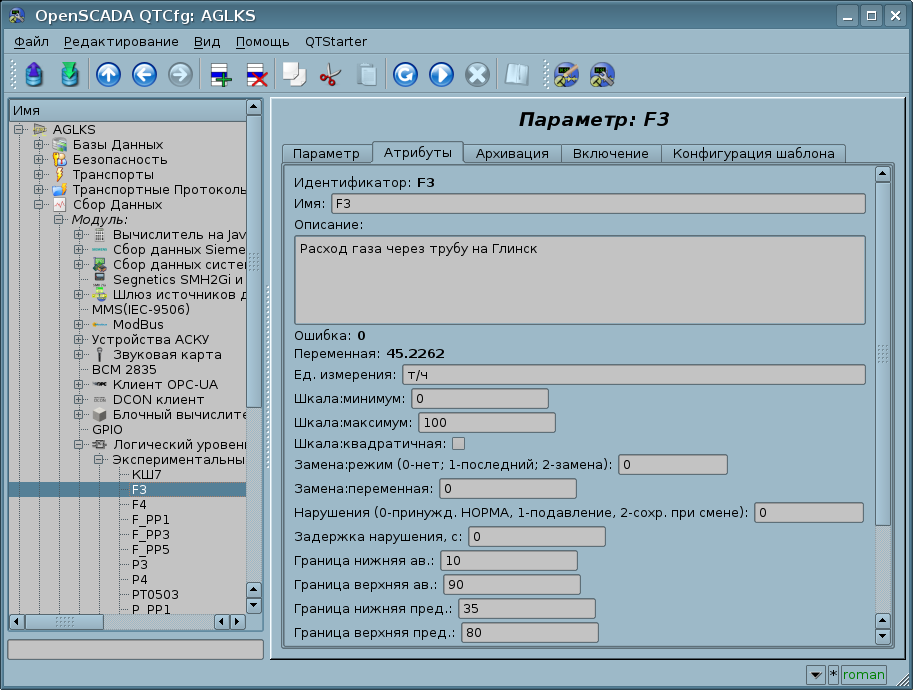The width and height of the screenshot is (913, 690).
Task: Click the Delete item icon with red cross
Action: (x=256, y=75)
